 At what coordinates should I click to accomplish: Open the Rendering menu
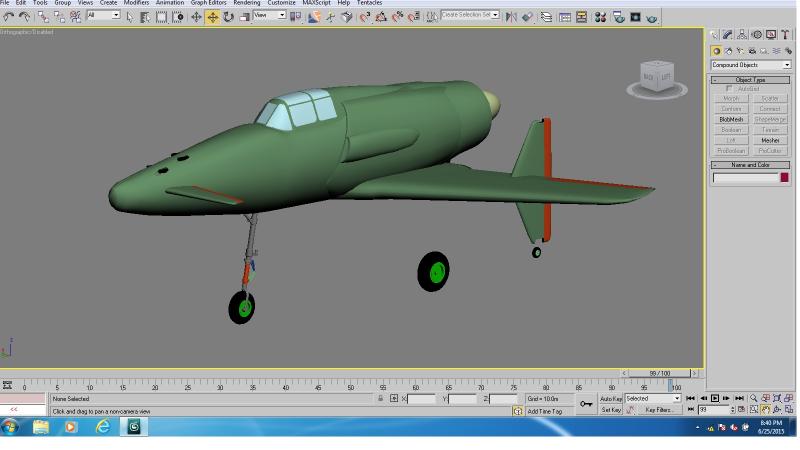tap(247, 3)
